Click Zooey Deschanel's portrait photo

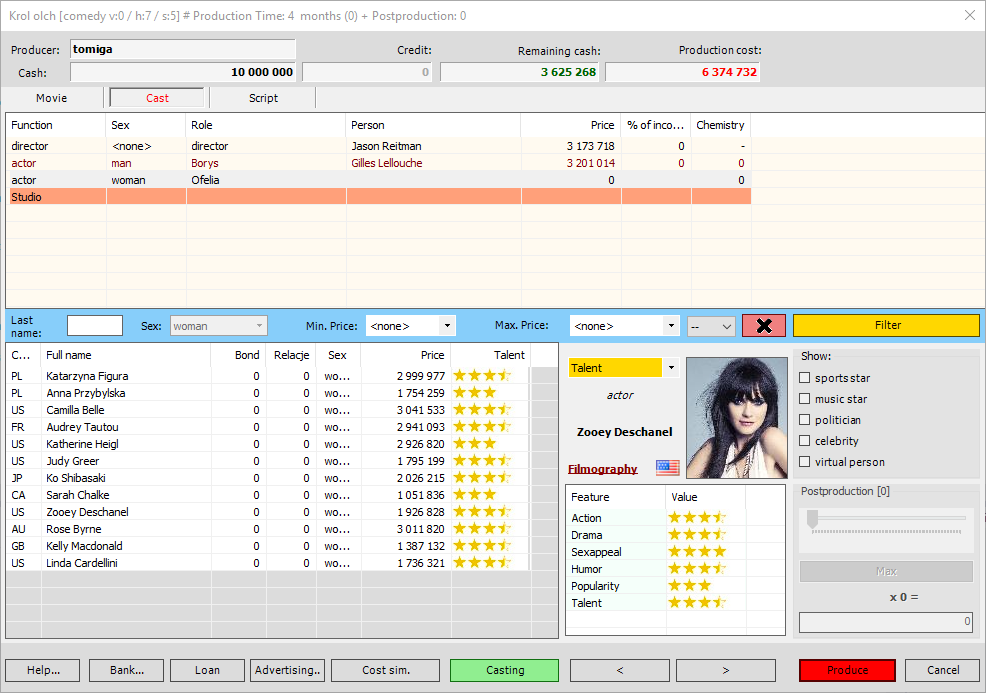coord(737,418)
